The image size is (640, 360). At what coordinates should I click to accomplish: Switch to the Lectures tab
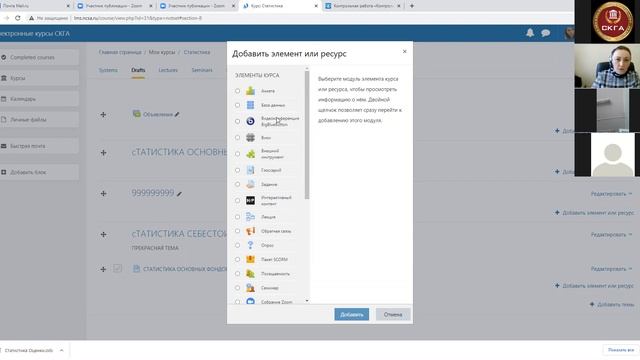pyautogui.click(x=168, y=70)
